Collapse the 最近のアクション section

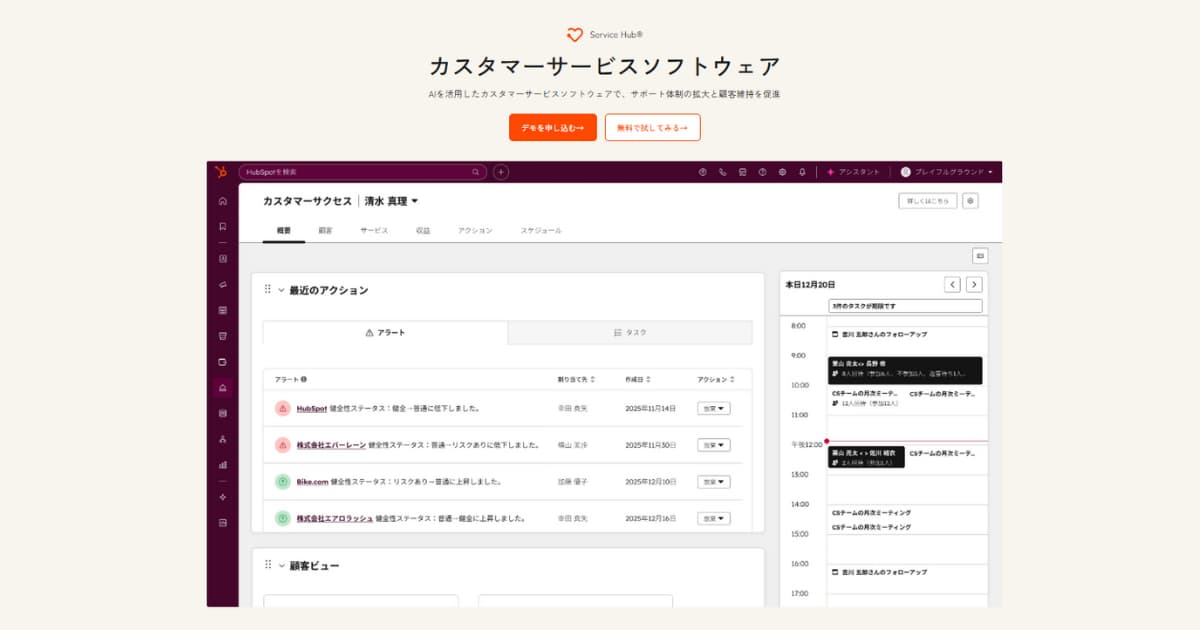[x=281, y=290]
